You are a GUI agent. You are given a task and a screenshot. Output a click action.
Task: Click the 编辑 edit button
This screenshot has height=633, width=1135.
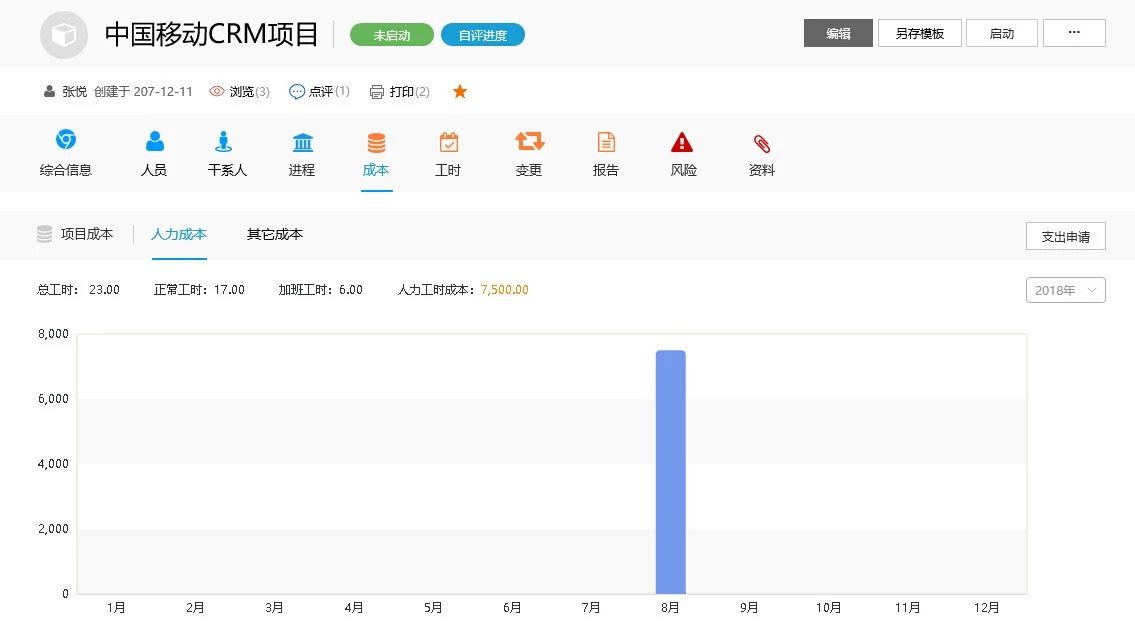click(838, 33)
